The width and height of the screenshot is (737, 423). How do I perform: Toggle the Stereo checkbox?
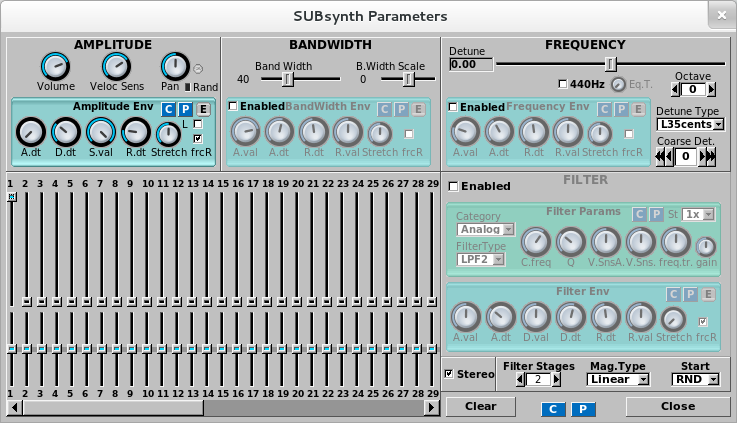[x=449, y=374]
